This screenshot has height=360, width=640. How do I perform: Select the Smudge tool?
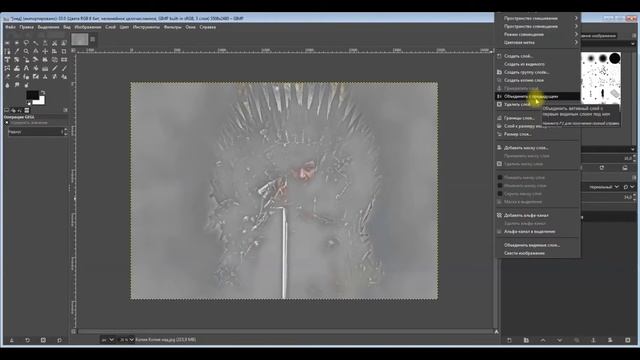[17, 85]
